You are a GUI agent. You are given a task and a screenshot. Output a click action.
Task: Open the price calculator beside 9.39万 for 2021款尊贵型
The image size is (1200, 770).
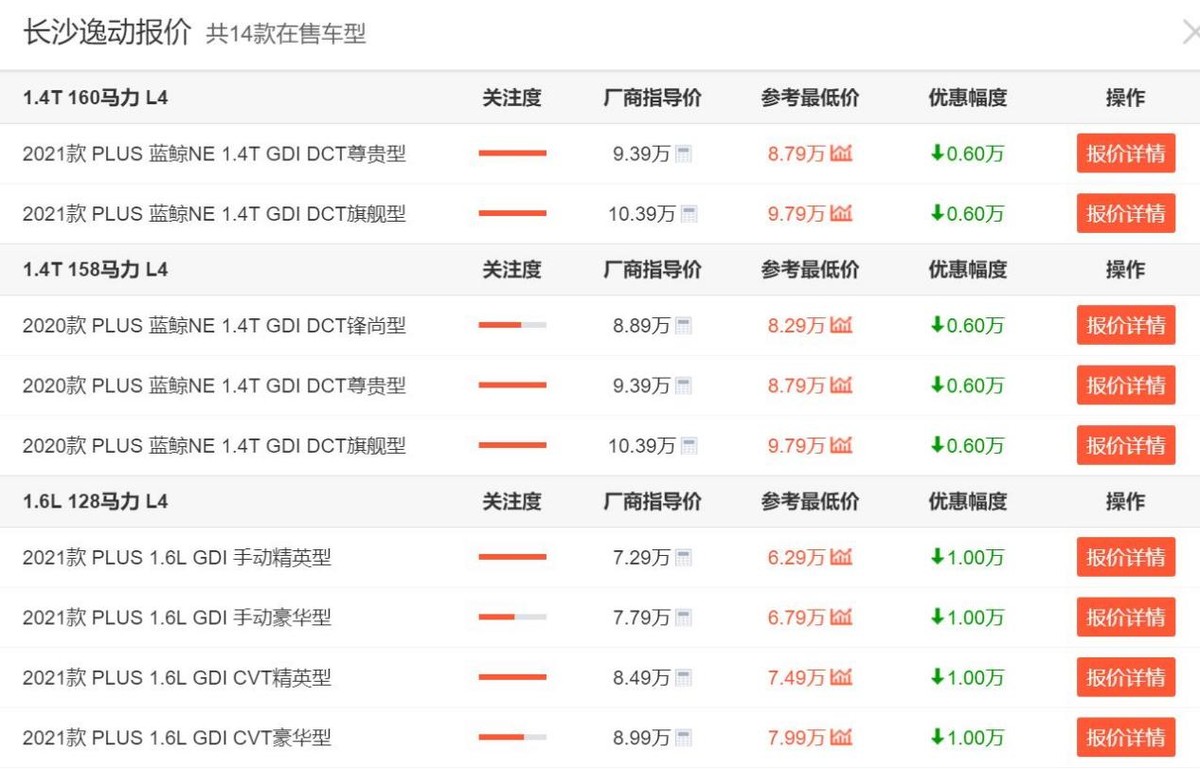pyautogui.click(x=683, y=153)
